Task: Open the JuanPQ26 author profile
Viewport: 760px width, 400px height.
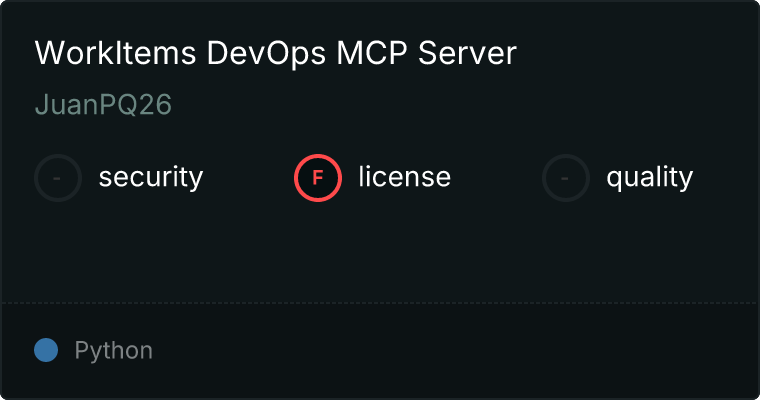Action: 103,106
